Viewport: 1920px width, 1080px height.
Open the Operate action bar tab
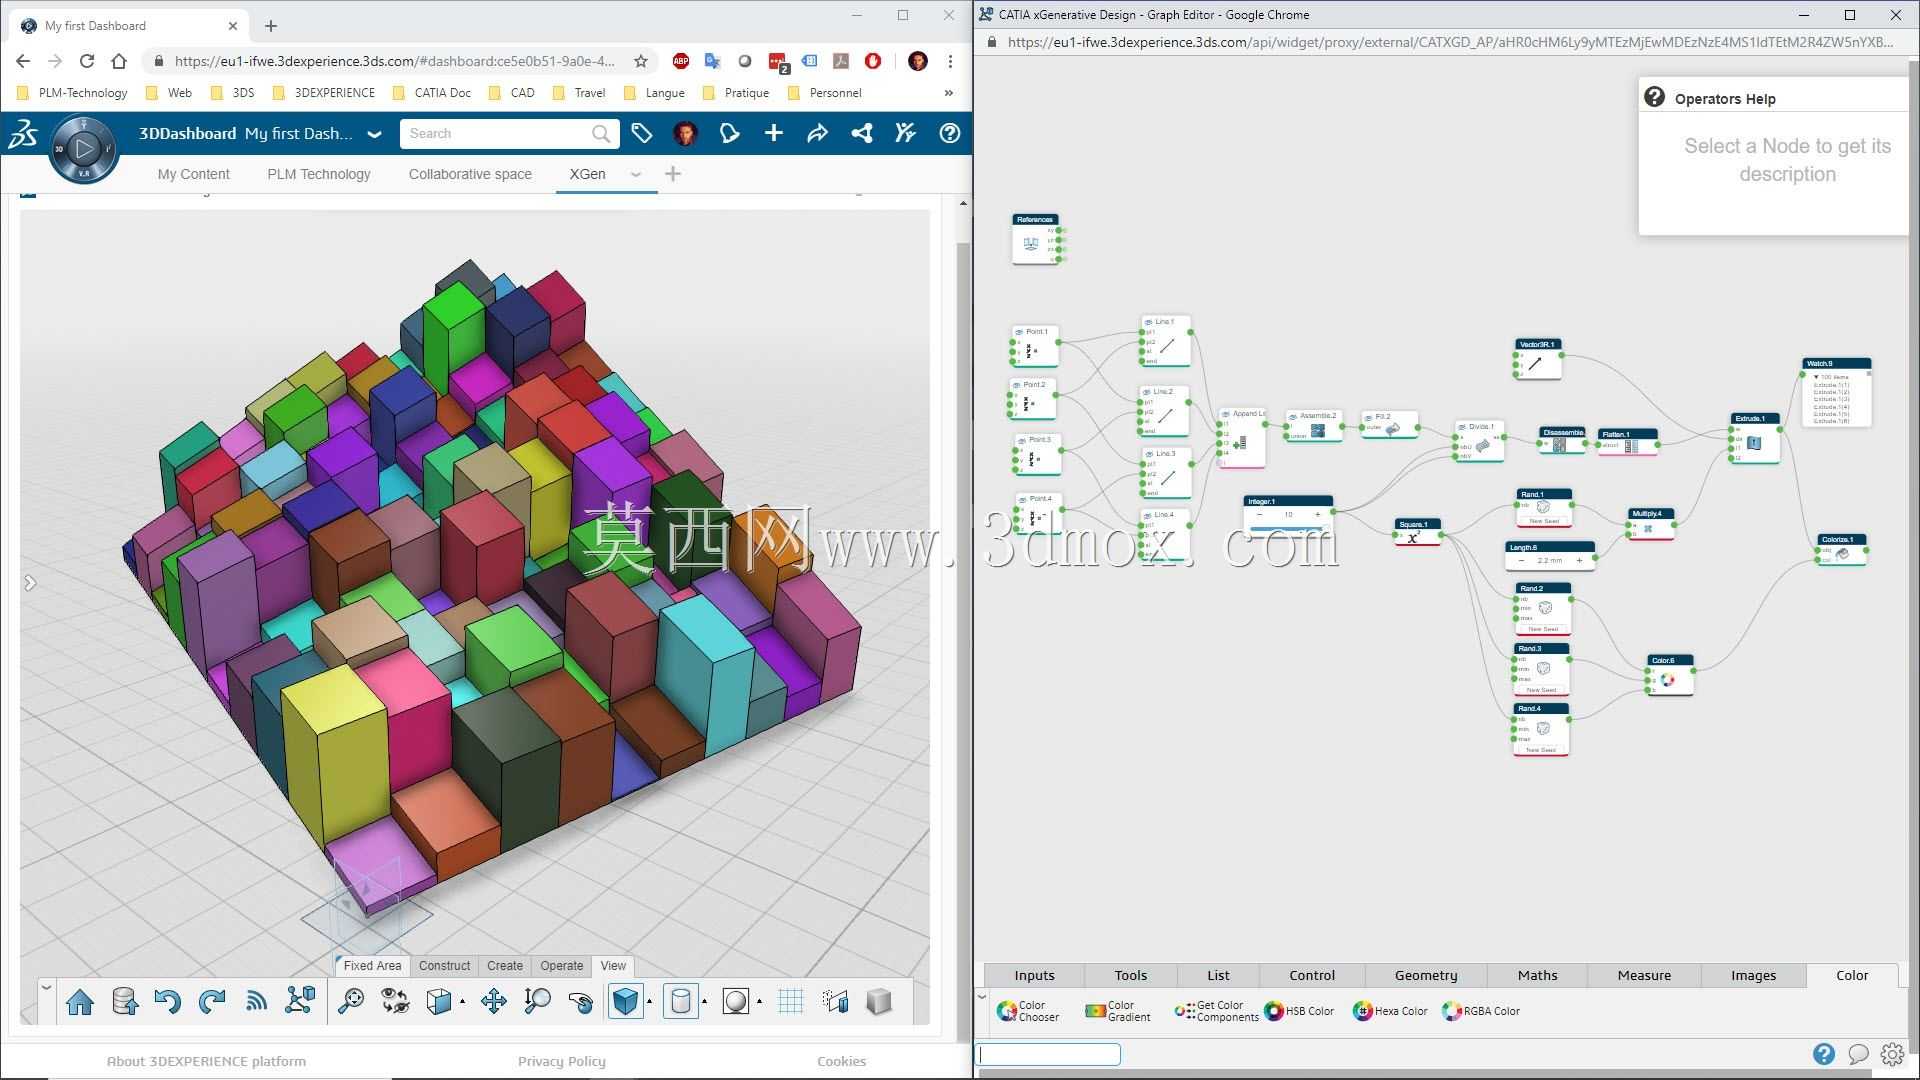pos(561,966)
